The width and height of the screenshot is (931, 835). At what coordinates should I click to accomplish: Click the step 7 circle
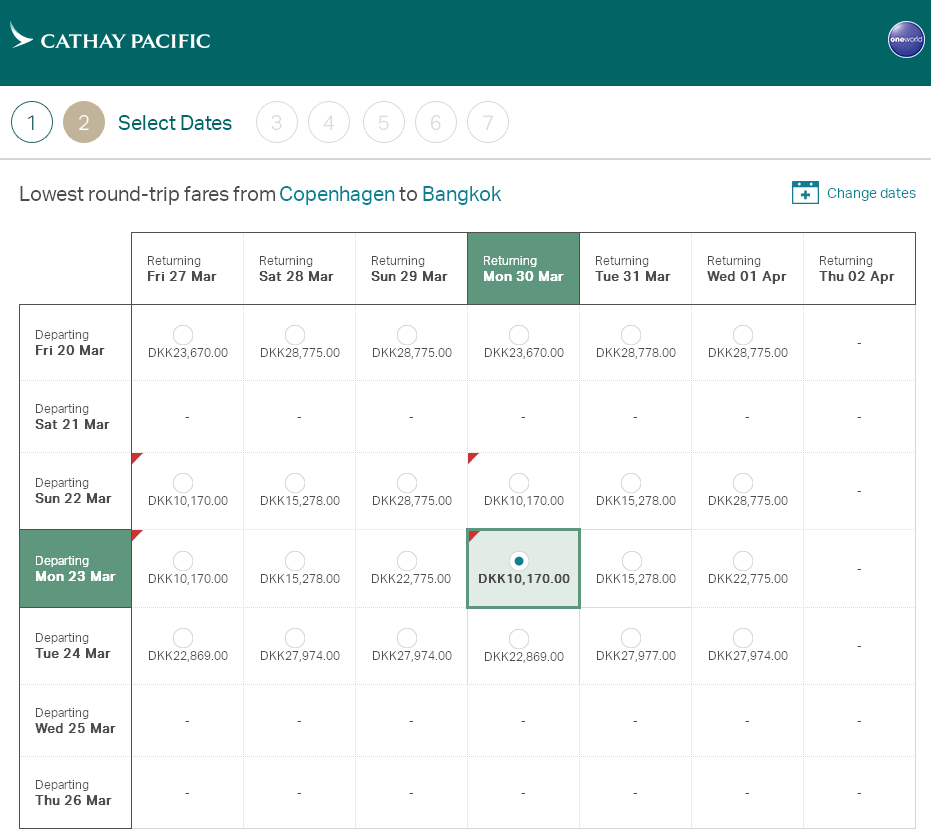pos(488,123)
